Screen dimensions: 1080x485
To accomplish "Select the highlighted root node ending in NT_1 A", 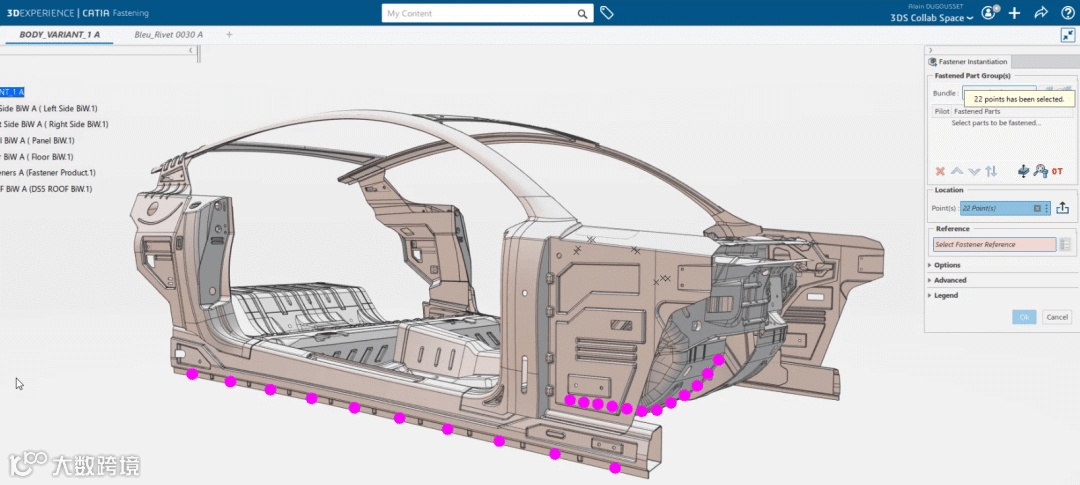I will tap(12, 92).
